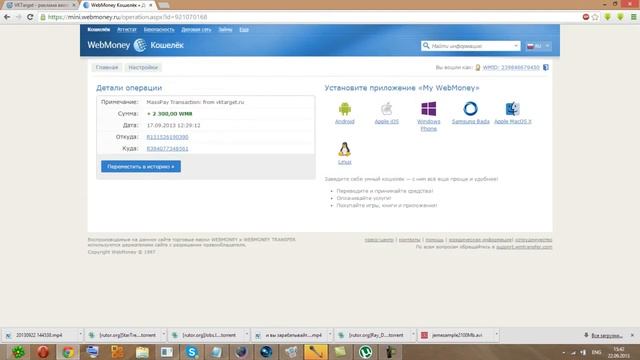Image resolution: width=640 pixels, height=360 pixels.
Task: Open the downloaded 20130922 mp4 file
Action: tap(39, 335)
